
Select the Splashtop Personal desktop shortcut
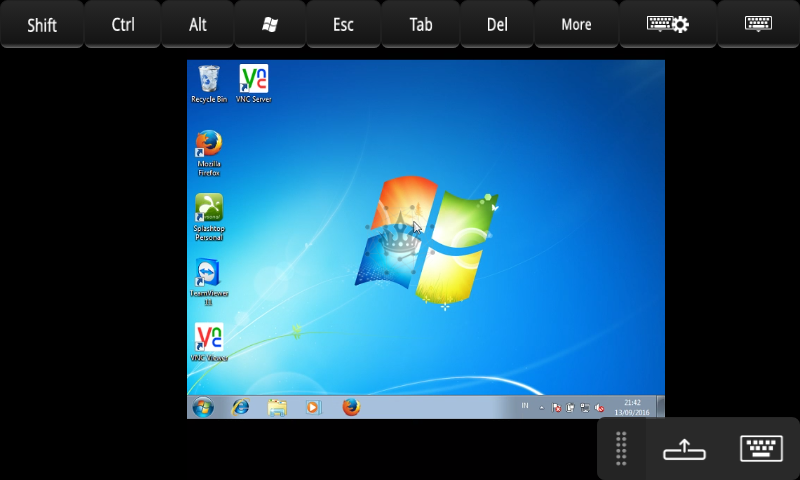pos(209,217)
